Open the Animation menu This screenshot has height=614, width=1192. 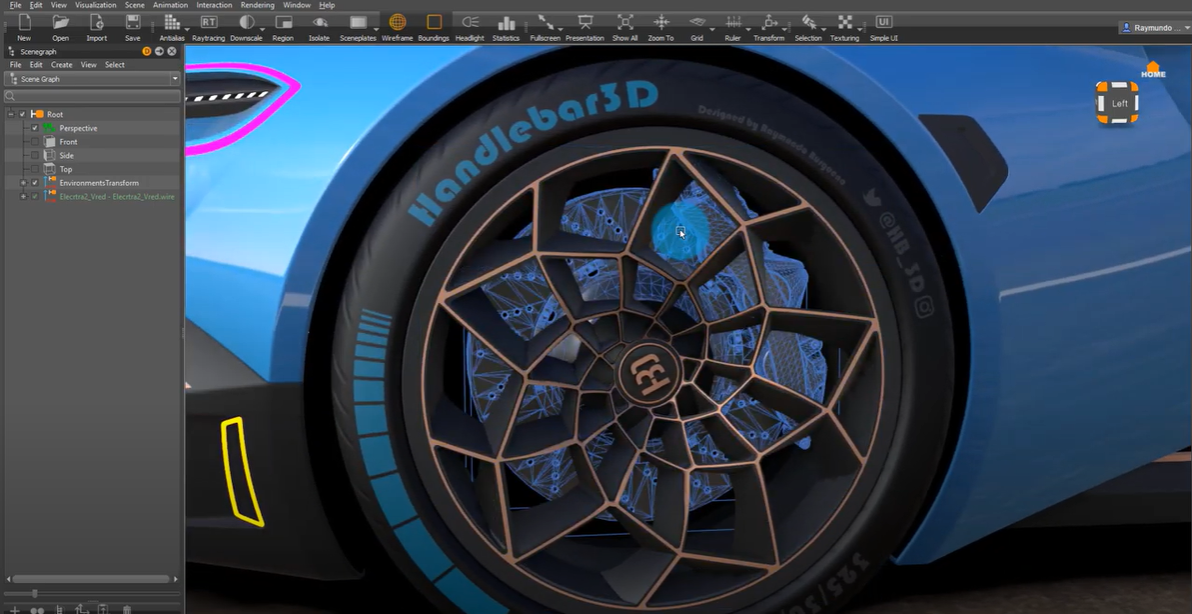click(170, 5)
